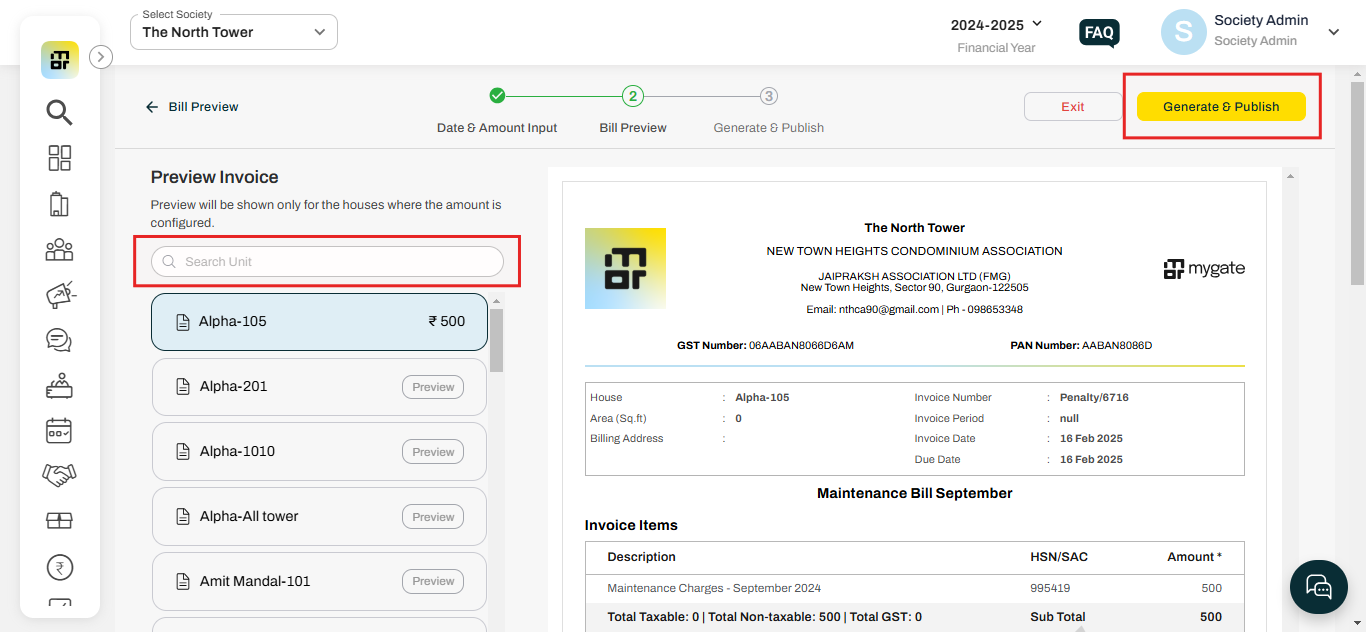
Task: Click the MyGate logo at sidebar top
Action: pos(59,59)
